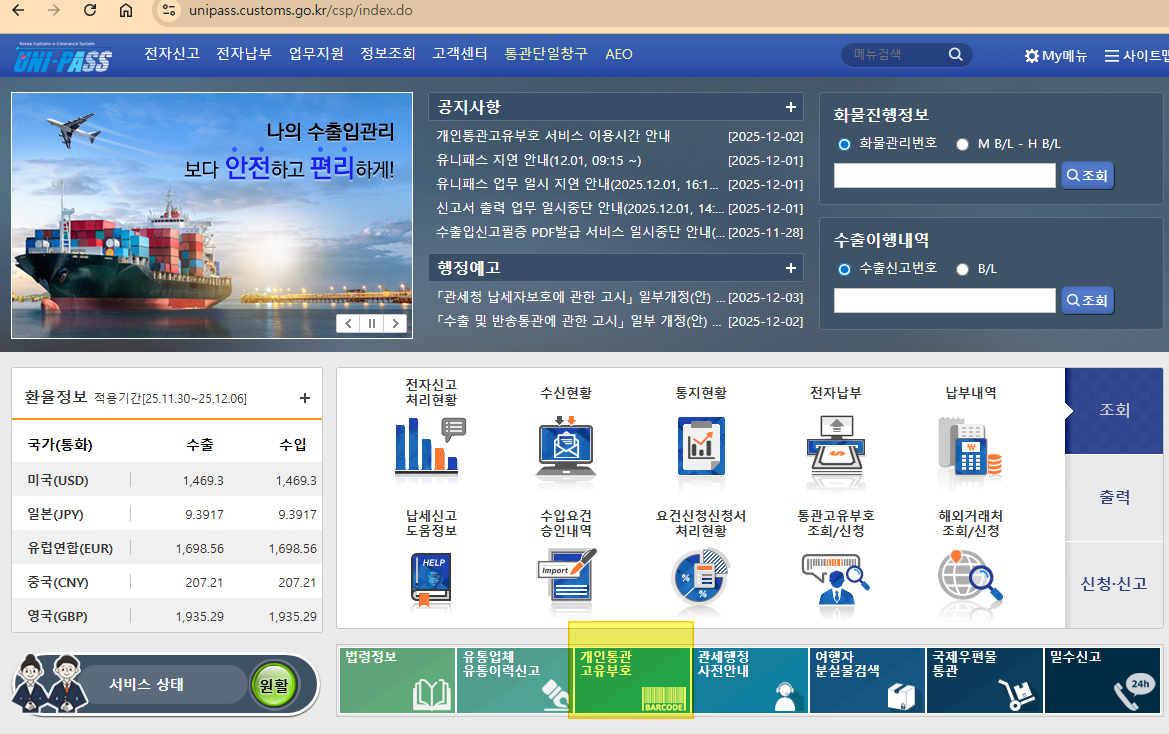Viewport: 1169px width, 734px height.
Task: Open notice 개인통관고유부호 서비스 이용시간 안내
Action: pyautogui.click(x=553, y=136)
